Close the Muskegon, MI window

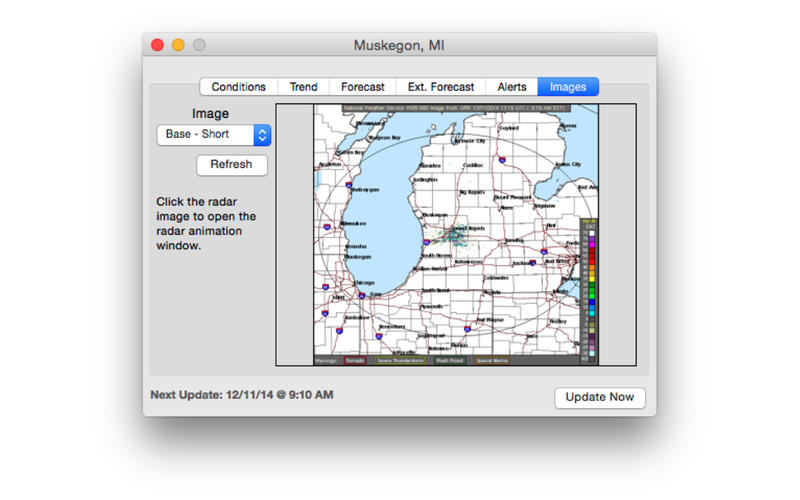click(x=157, y=45)
